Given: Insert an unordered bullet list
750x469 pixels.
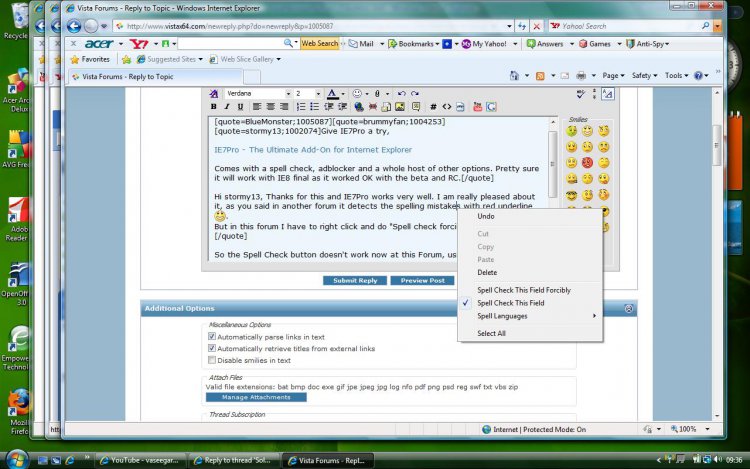Looking at the screenshot, I should (x=314, y=107).
